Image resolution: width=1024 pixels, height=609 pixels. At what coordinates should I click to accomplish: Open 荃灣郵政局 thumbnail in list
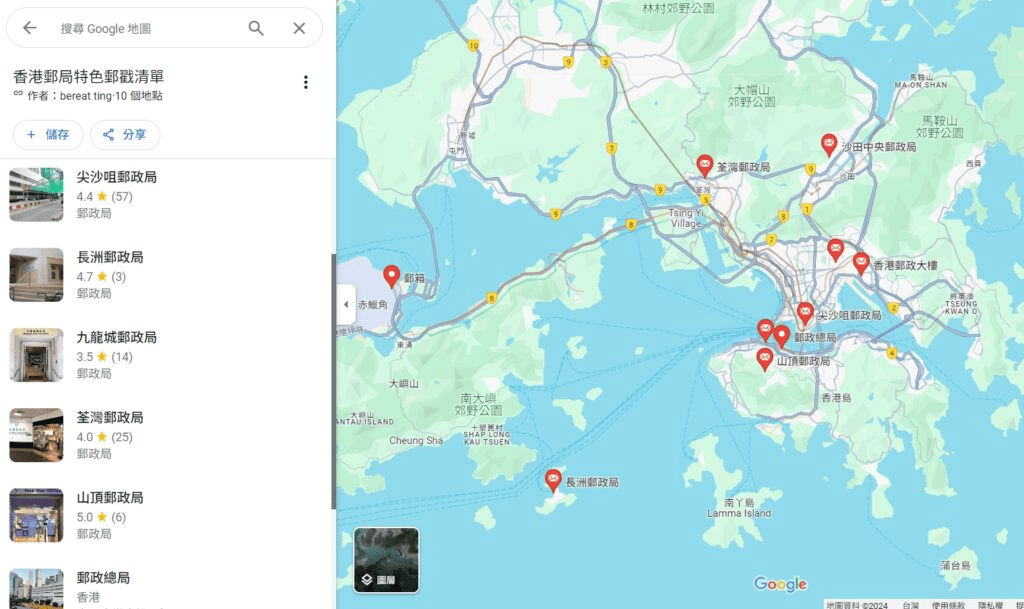pyautogui.click(x=37, y=435)
